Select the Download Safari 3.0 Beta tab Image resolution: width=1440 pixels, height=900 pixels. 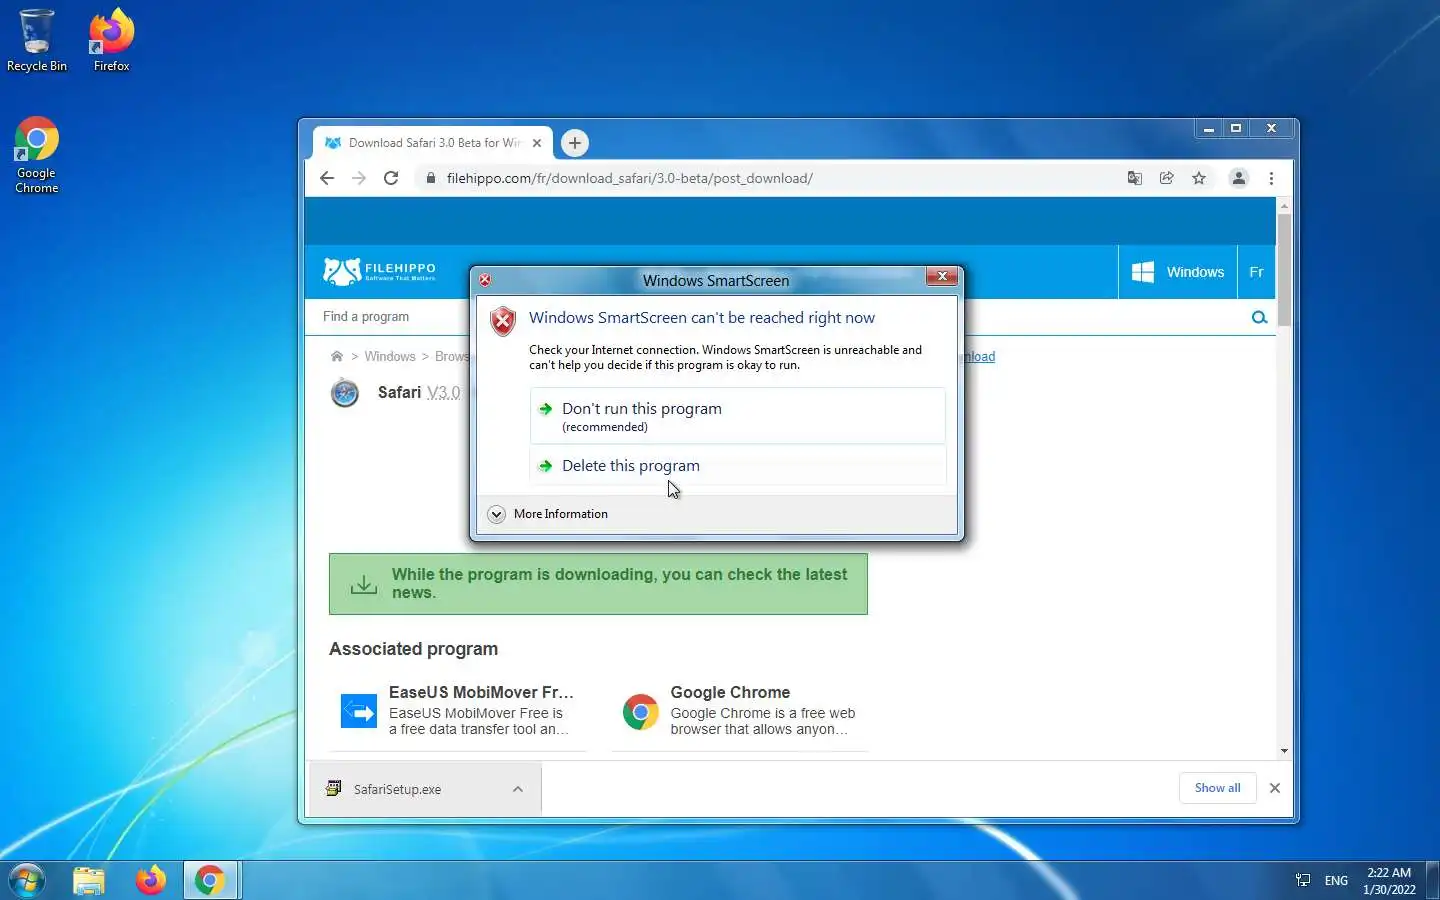coord(433,143)
